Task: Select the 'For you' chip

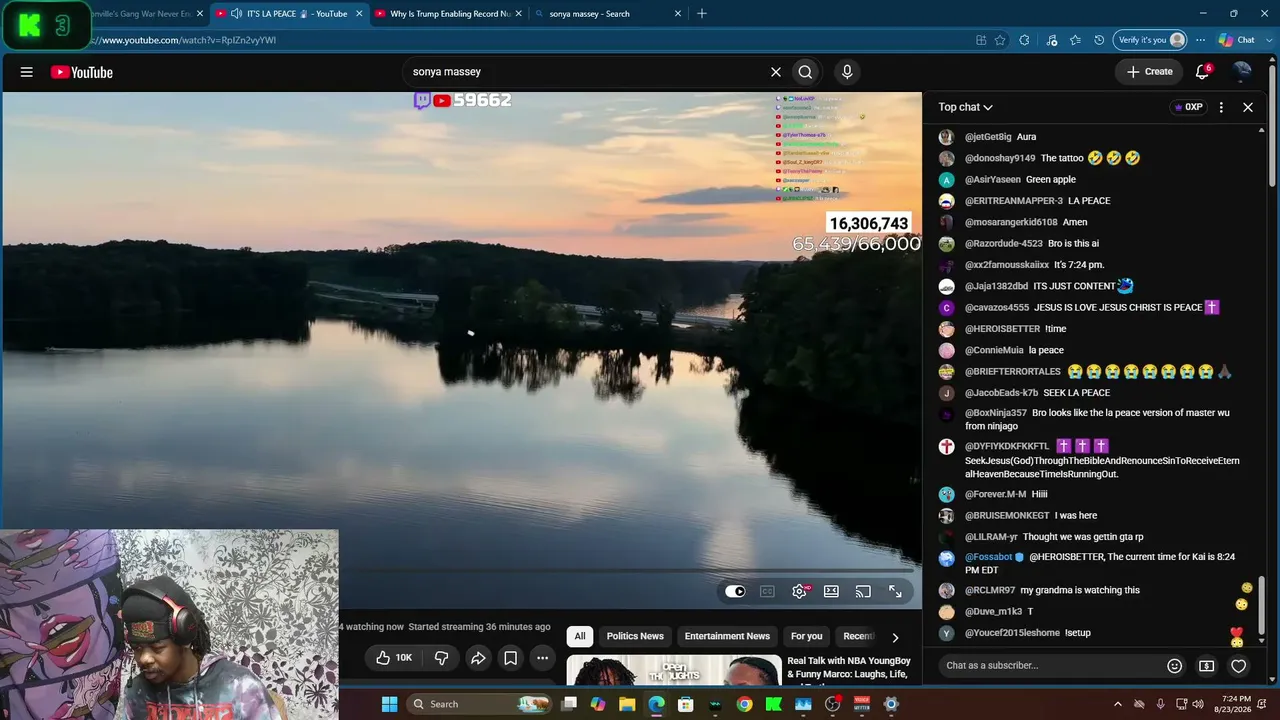Action: pyautogui.click(x=806, y=636)
